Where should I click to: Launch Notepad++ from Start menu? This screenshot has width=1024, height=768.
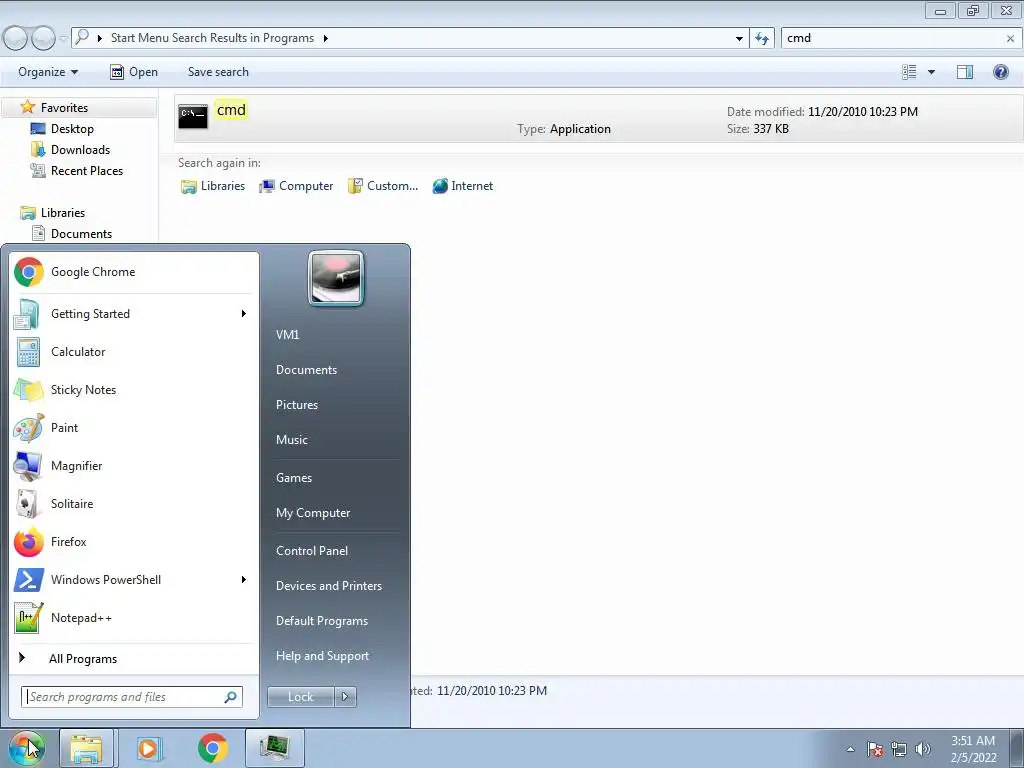[133, 618]
